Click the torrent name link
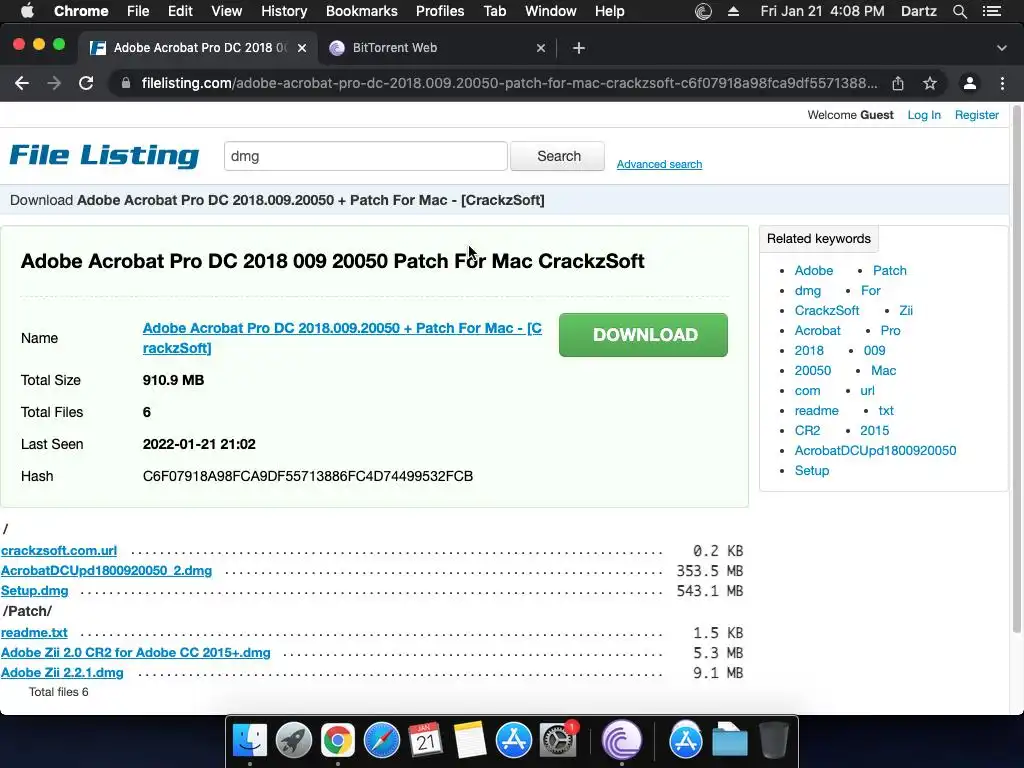1024x768 pixels. [x=342, y=338]
